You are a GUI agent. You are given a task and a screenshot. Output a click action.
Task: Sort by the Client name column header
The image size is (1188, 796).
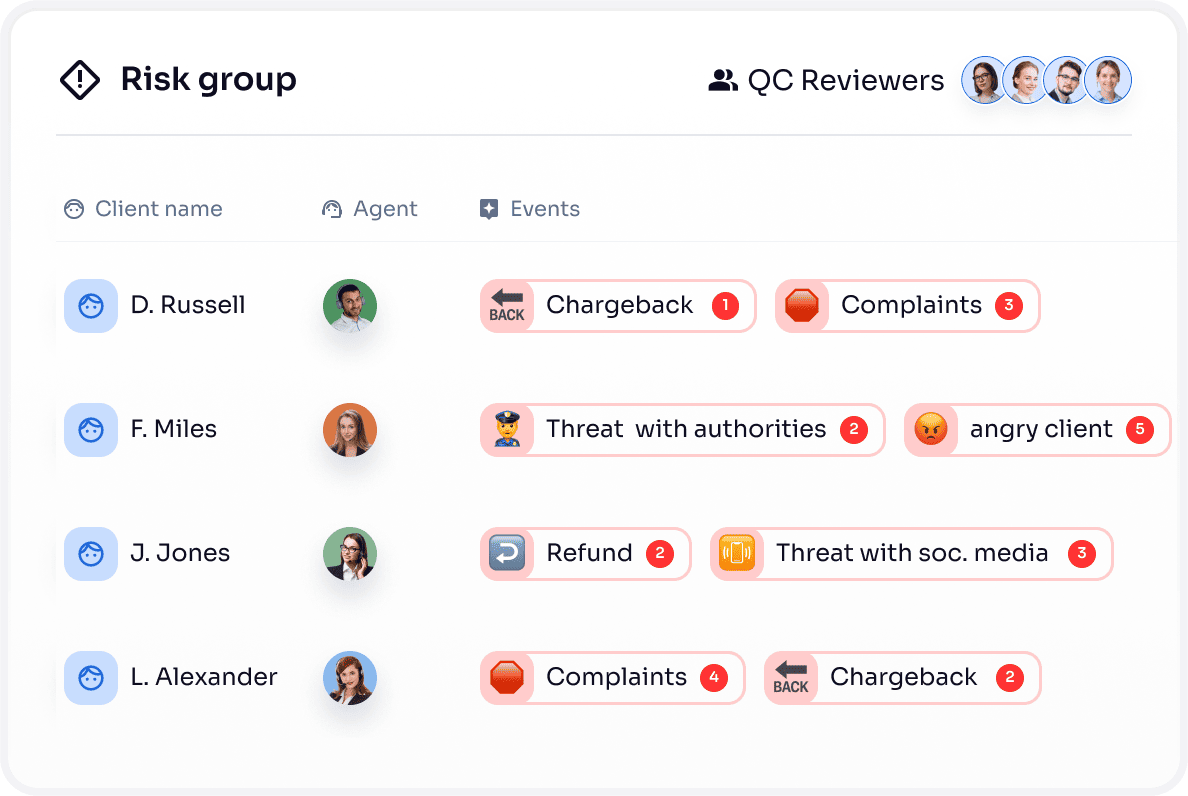(x=158, y=209)
